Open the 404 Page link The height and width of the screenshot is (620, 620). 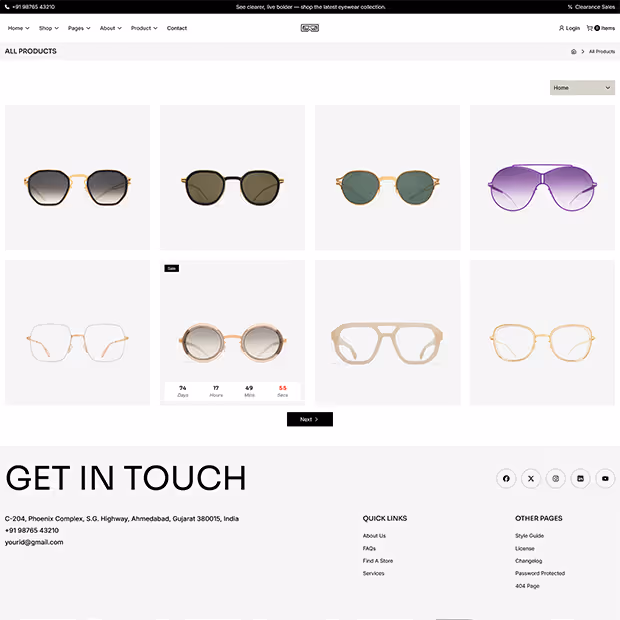[527, 586]
